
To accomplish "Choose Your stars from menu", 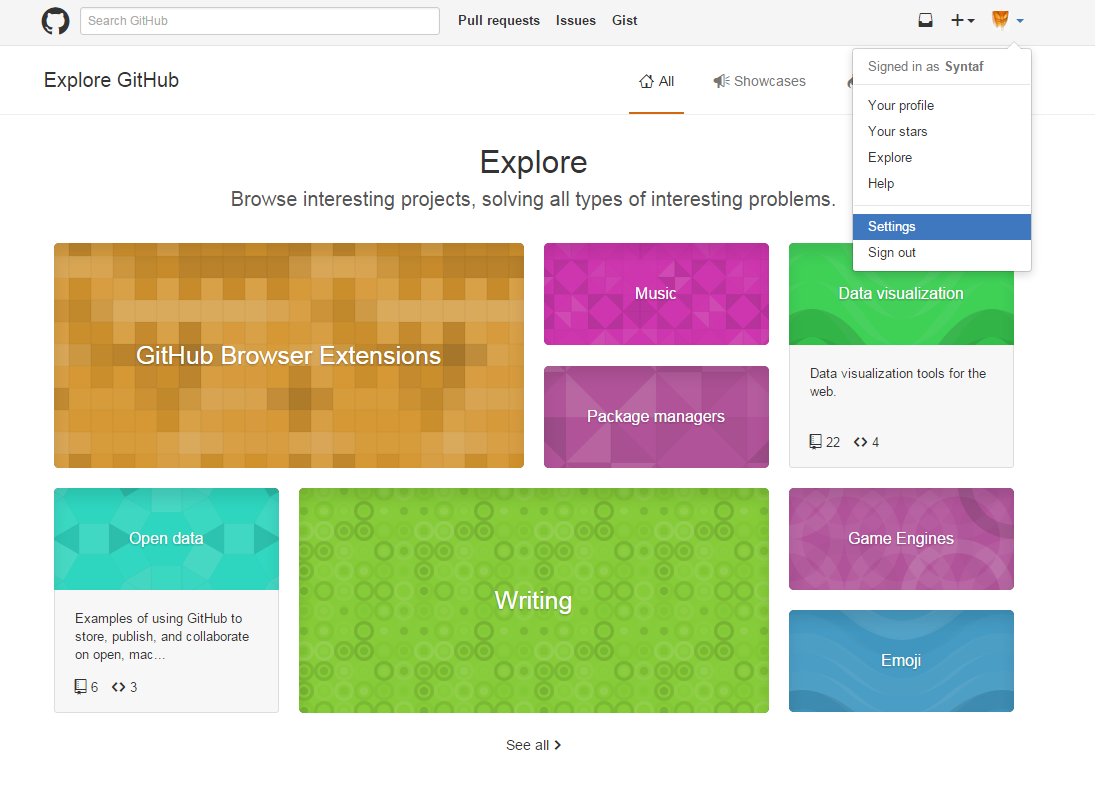I will coord(941,131).
